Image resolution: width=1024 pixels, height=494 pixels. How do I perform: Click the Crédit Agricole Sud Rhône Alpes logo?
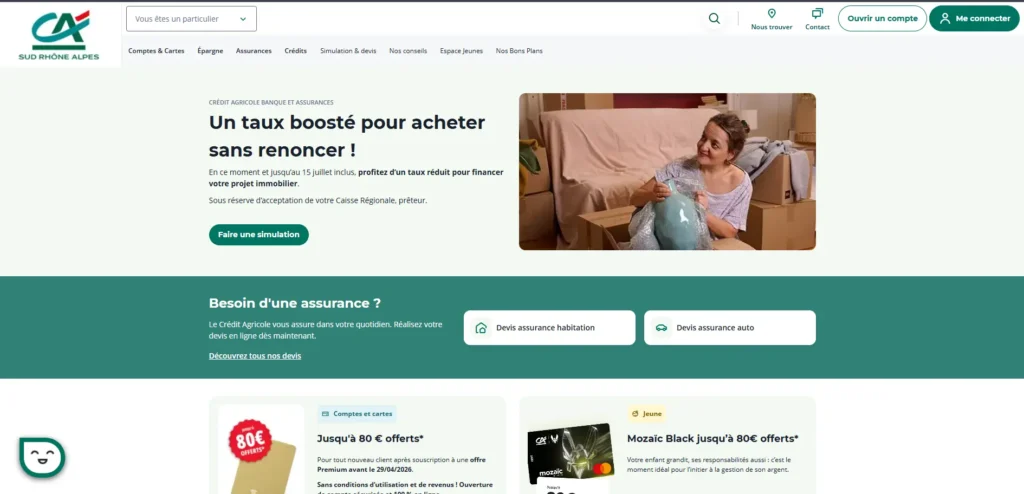click(x=59, y=35)
